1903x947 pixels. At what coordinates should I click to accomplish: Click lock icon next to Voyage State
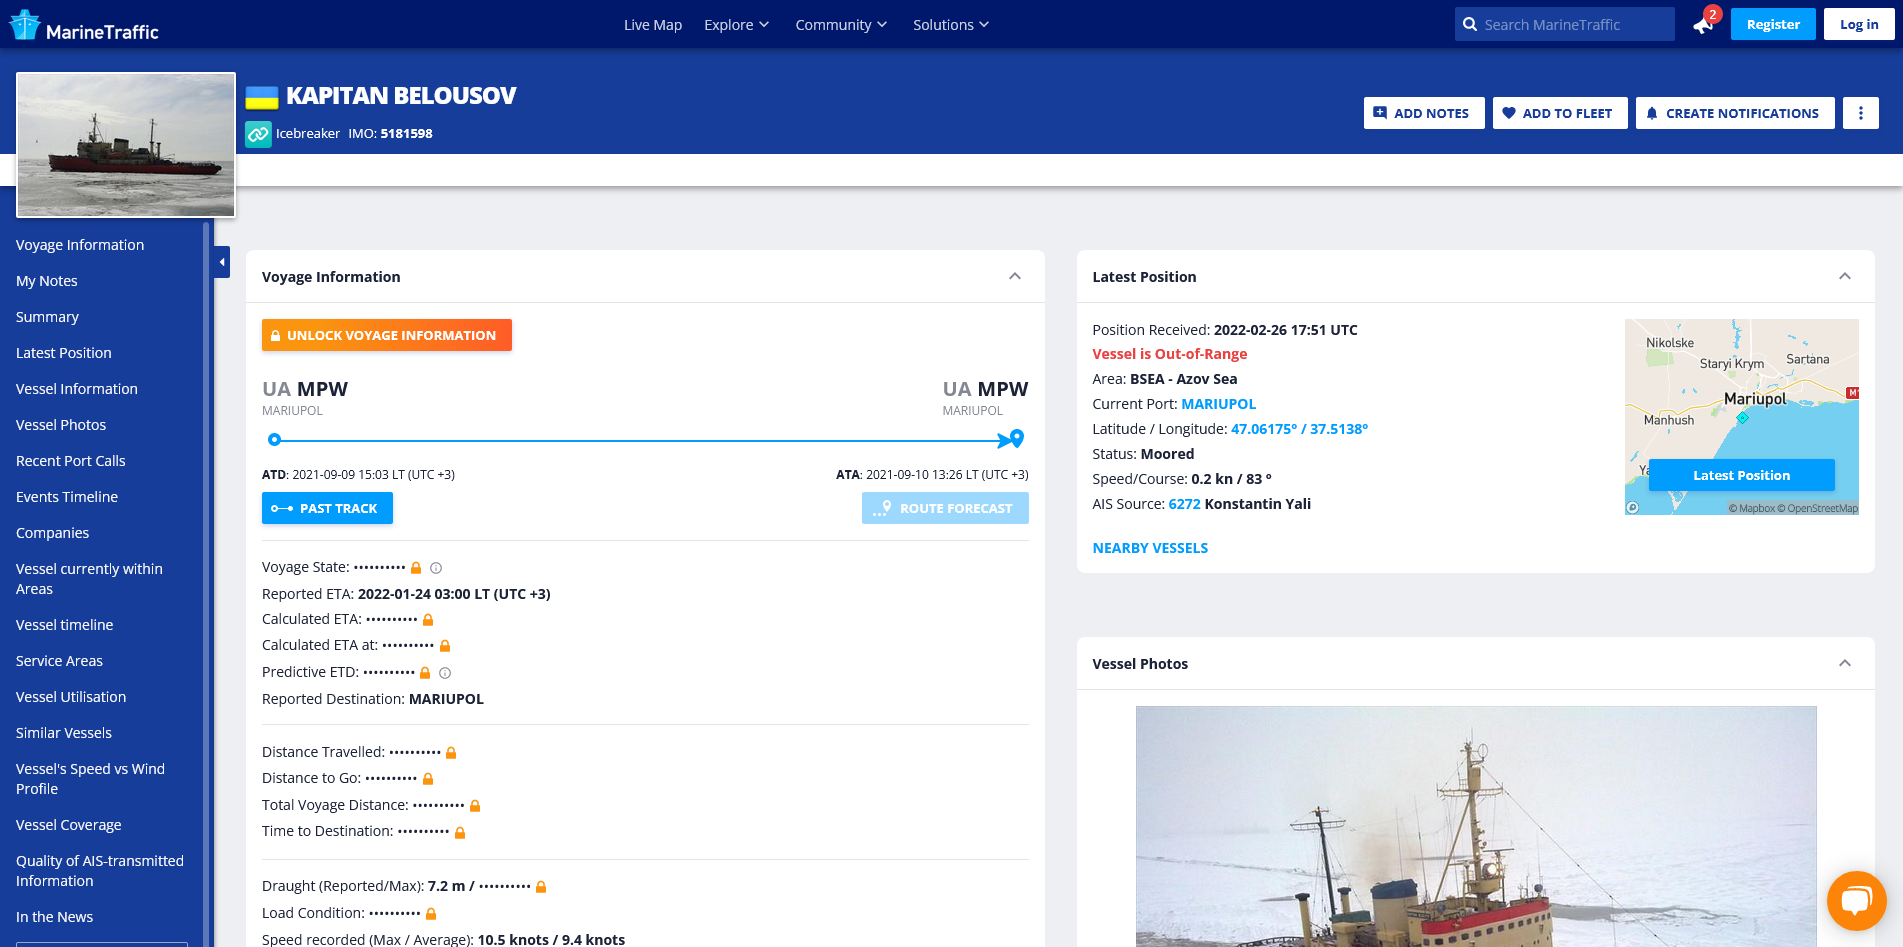(x=416, y=568)
